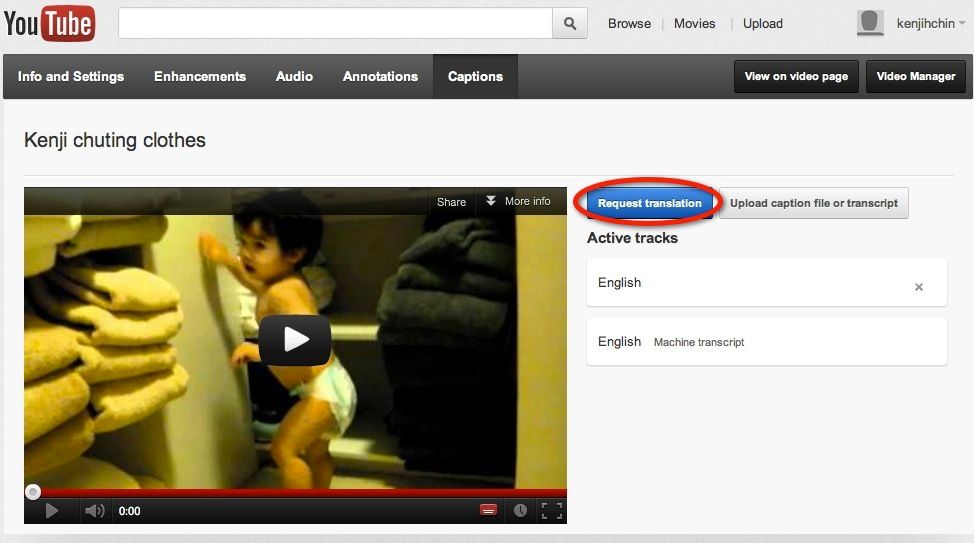Image resolution: width=974 pixels, height=543 pixels.
Task: Click the Request translation button
Action: 649,203
